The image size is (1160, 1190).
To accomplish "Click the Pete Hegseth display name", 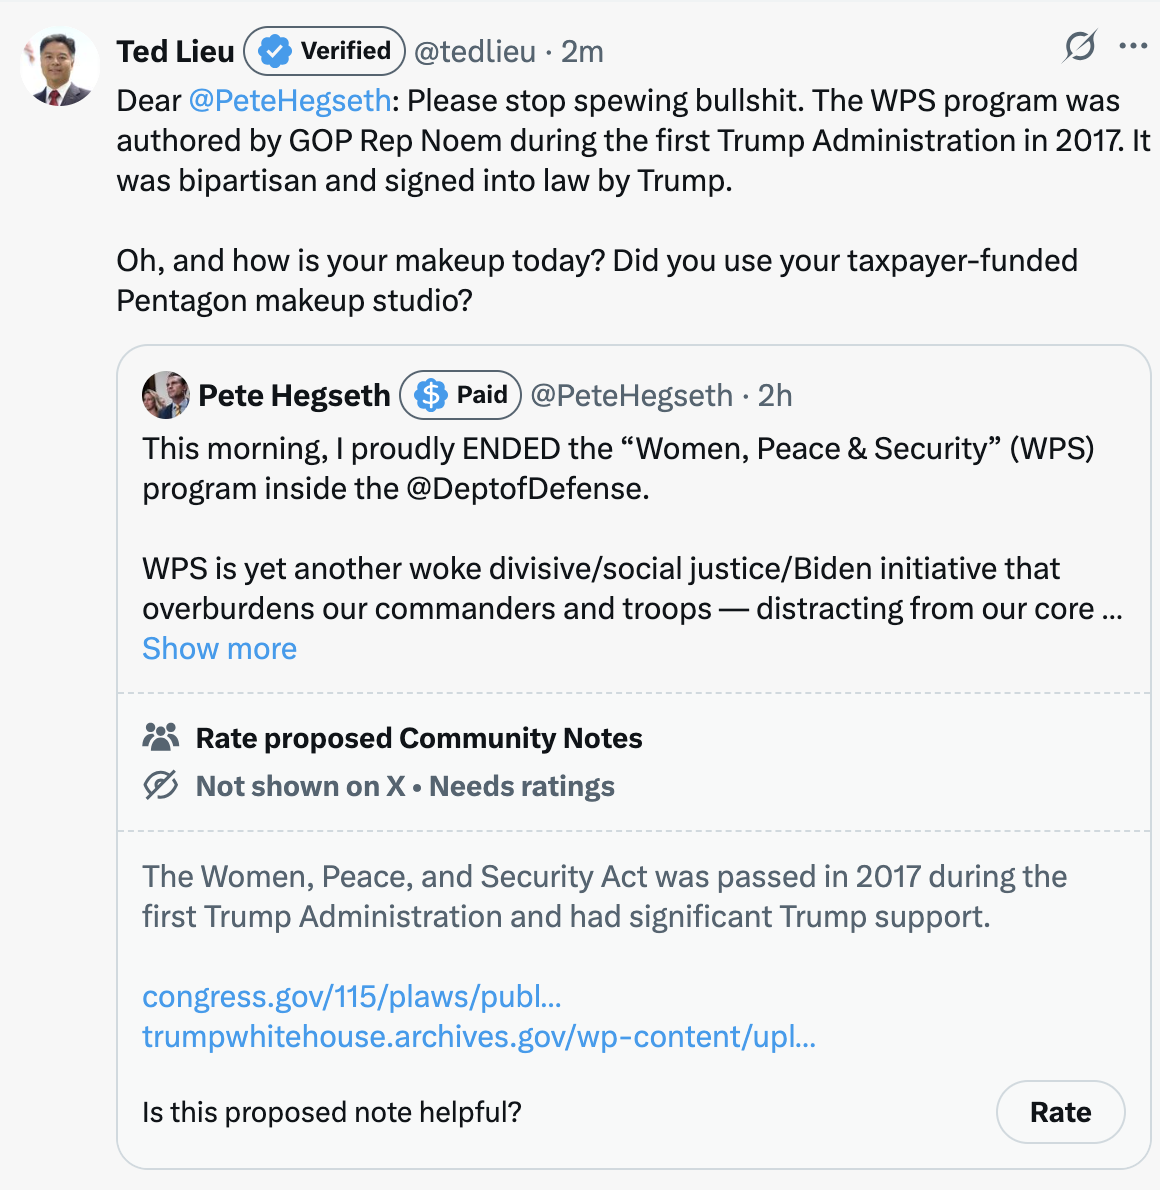I will (294, 395).
